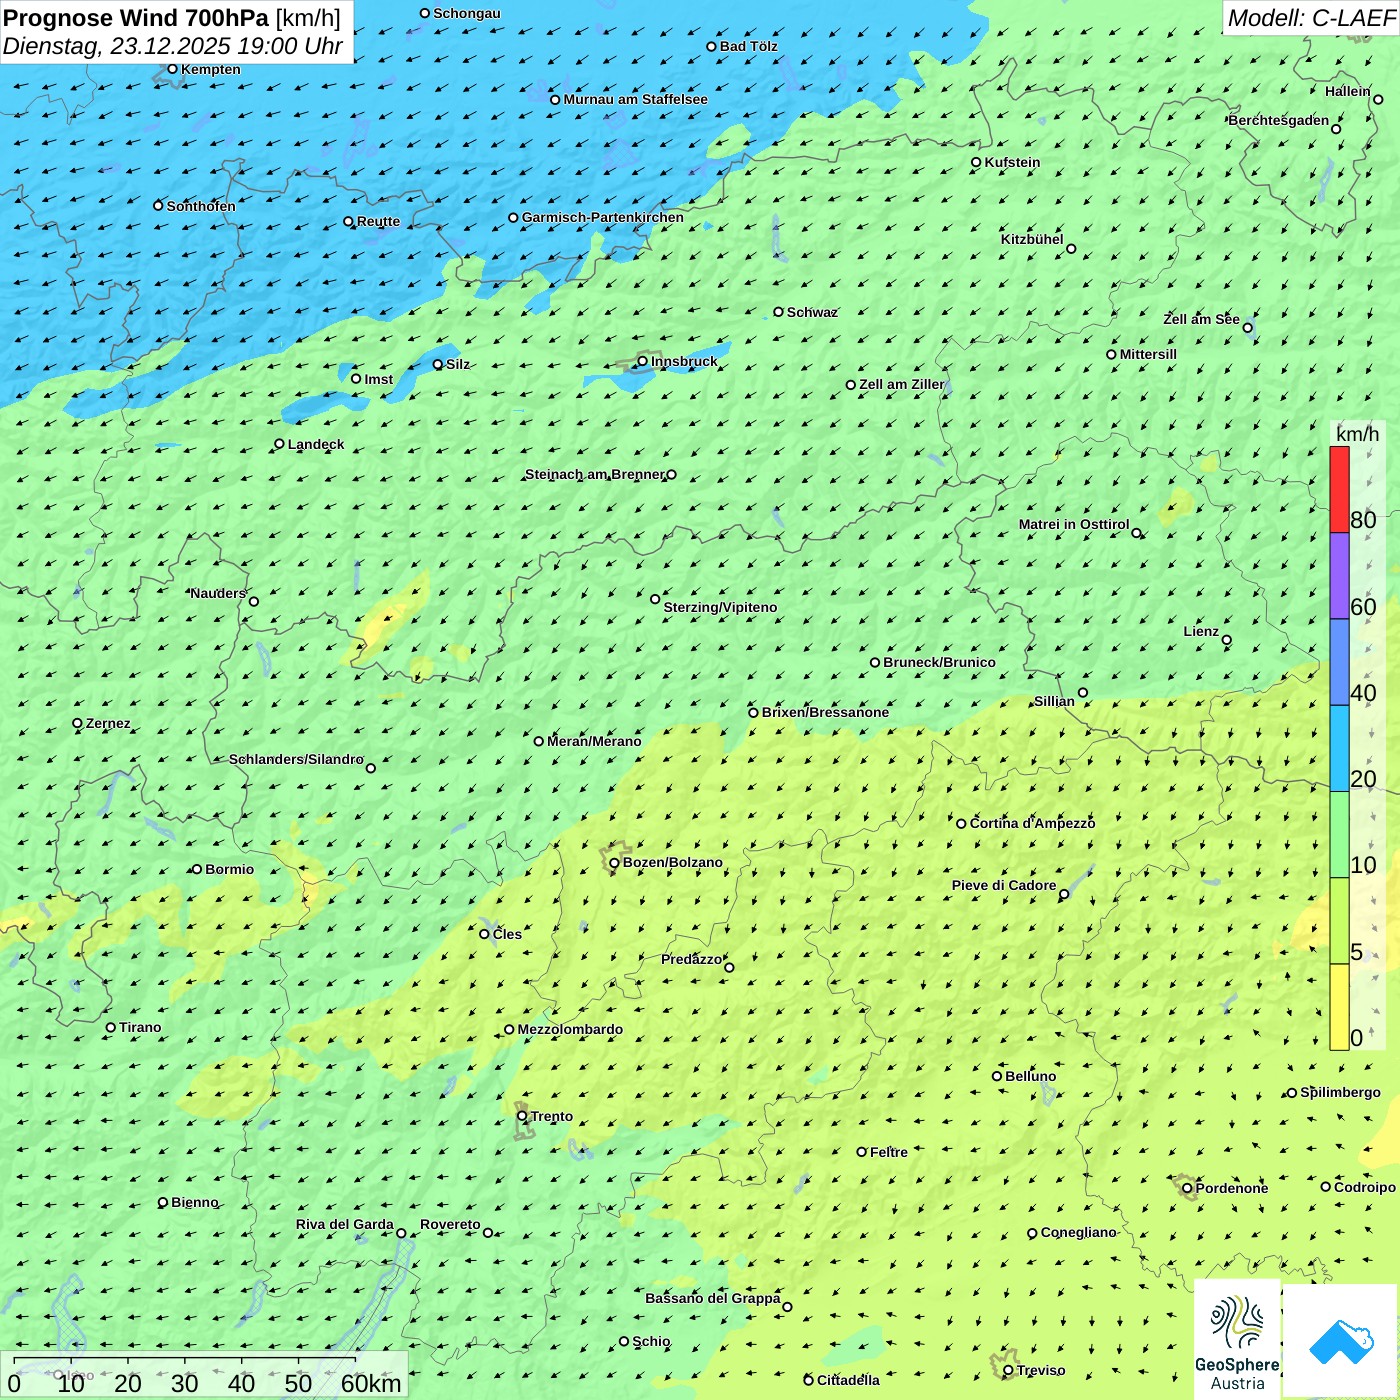
Task: Click the blue cloud logo icon
Action: 1340,1340
